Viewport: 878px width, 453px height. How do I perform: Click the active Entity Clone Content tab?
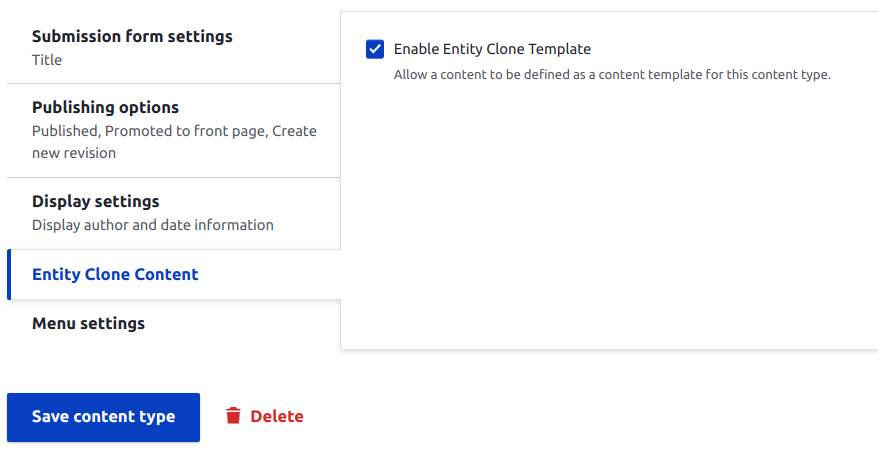115,275
